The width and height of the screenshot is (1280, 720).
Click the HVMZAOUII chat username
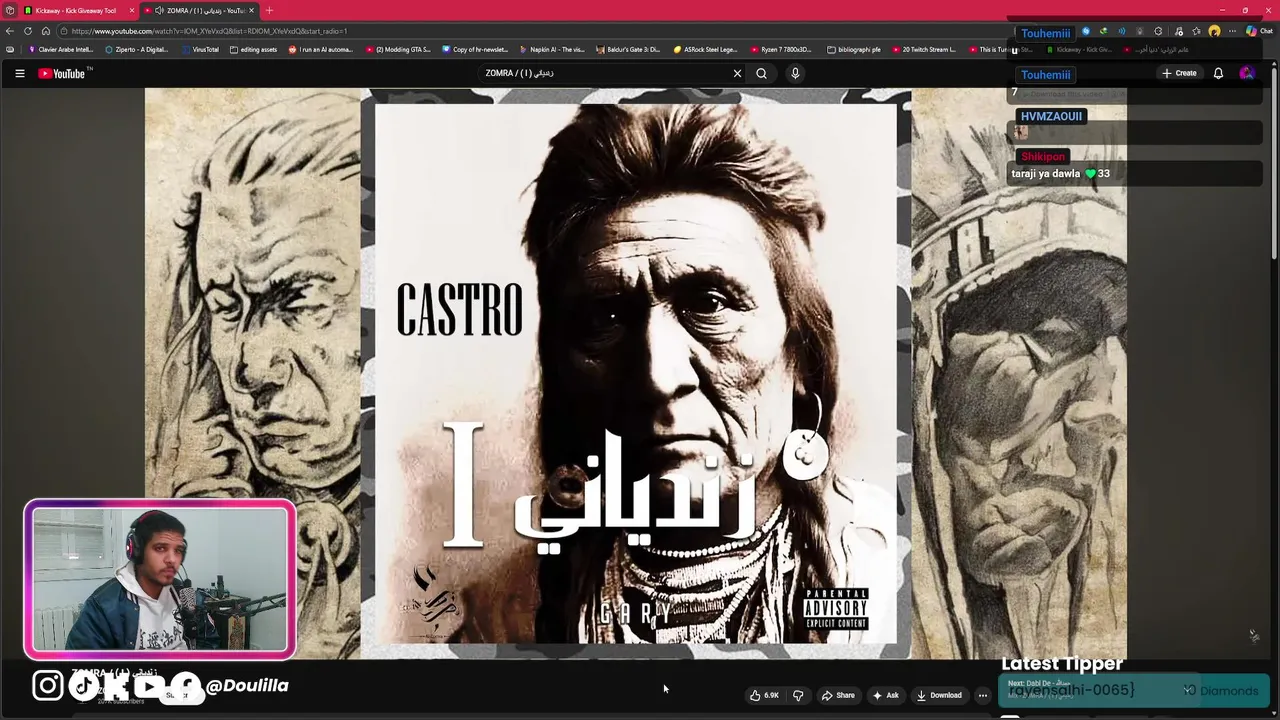1051,116
